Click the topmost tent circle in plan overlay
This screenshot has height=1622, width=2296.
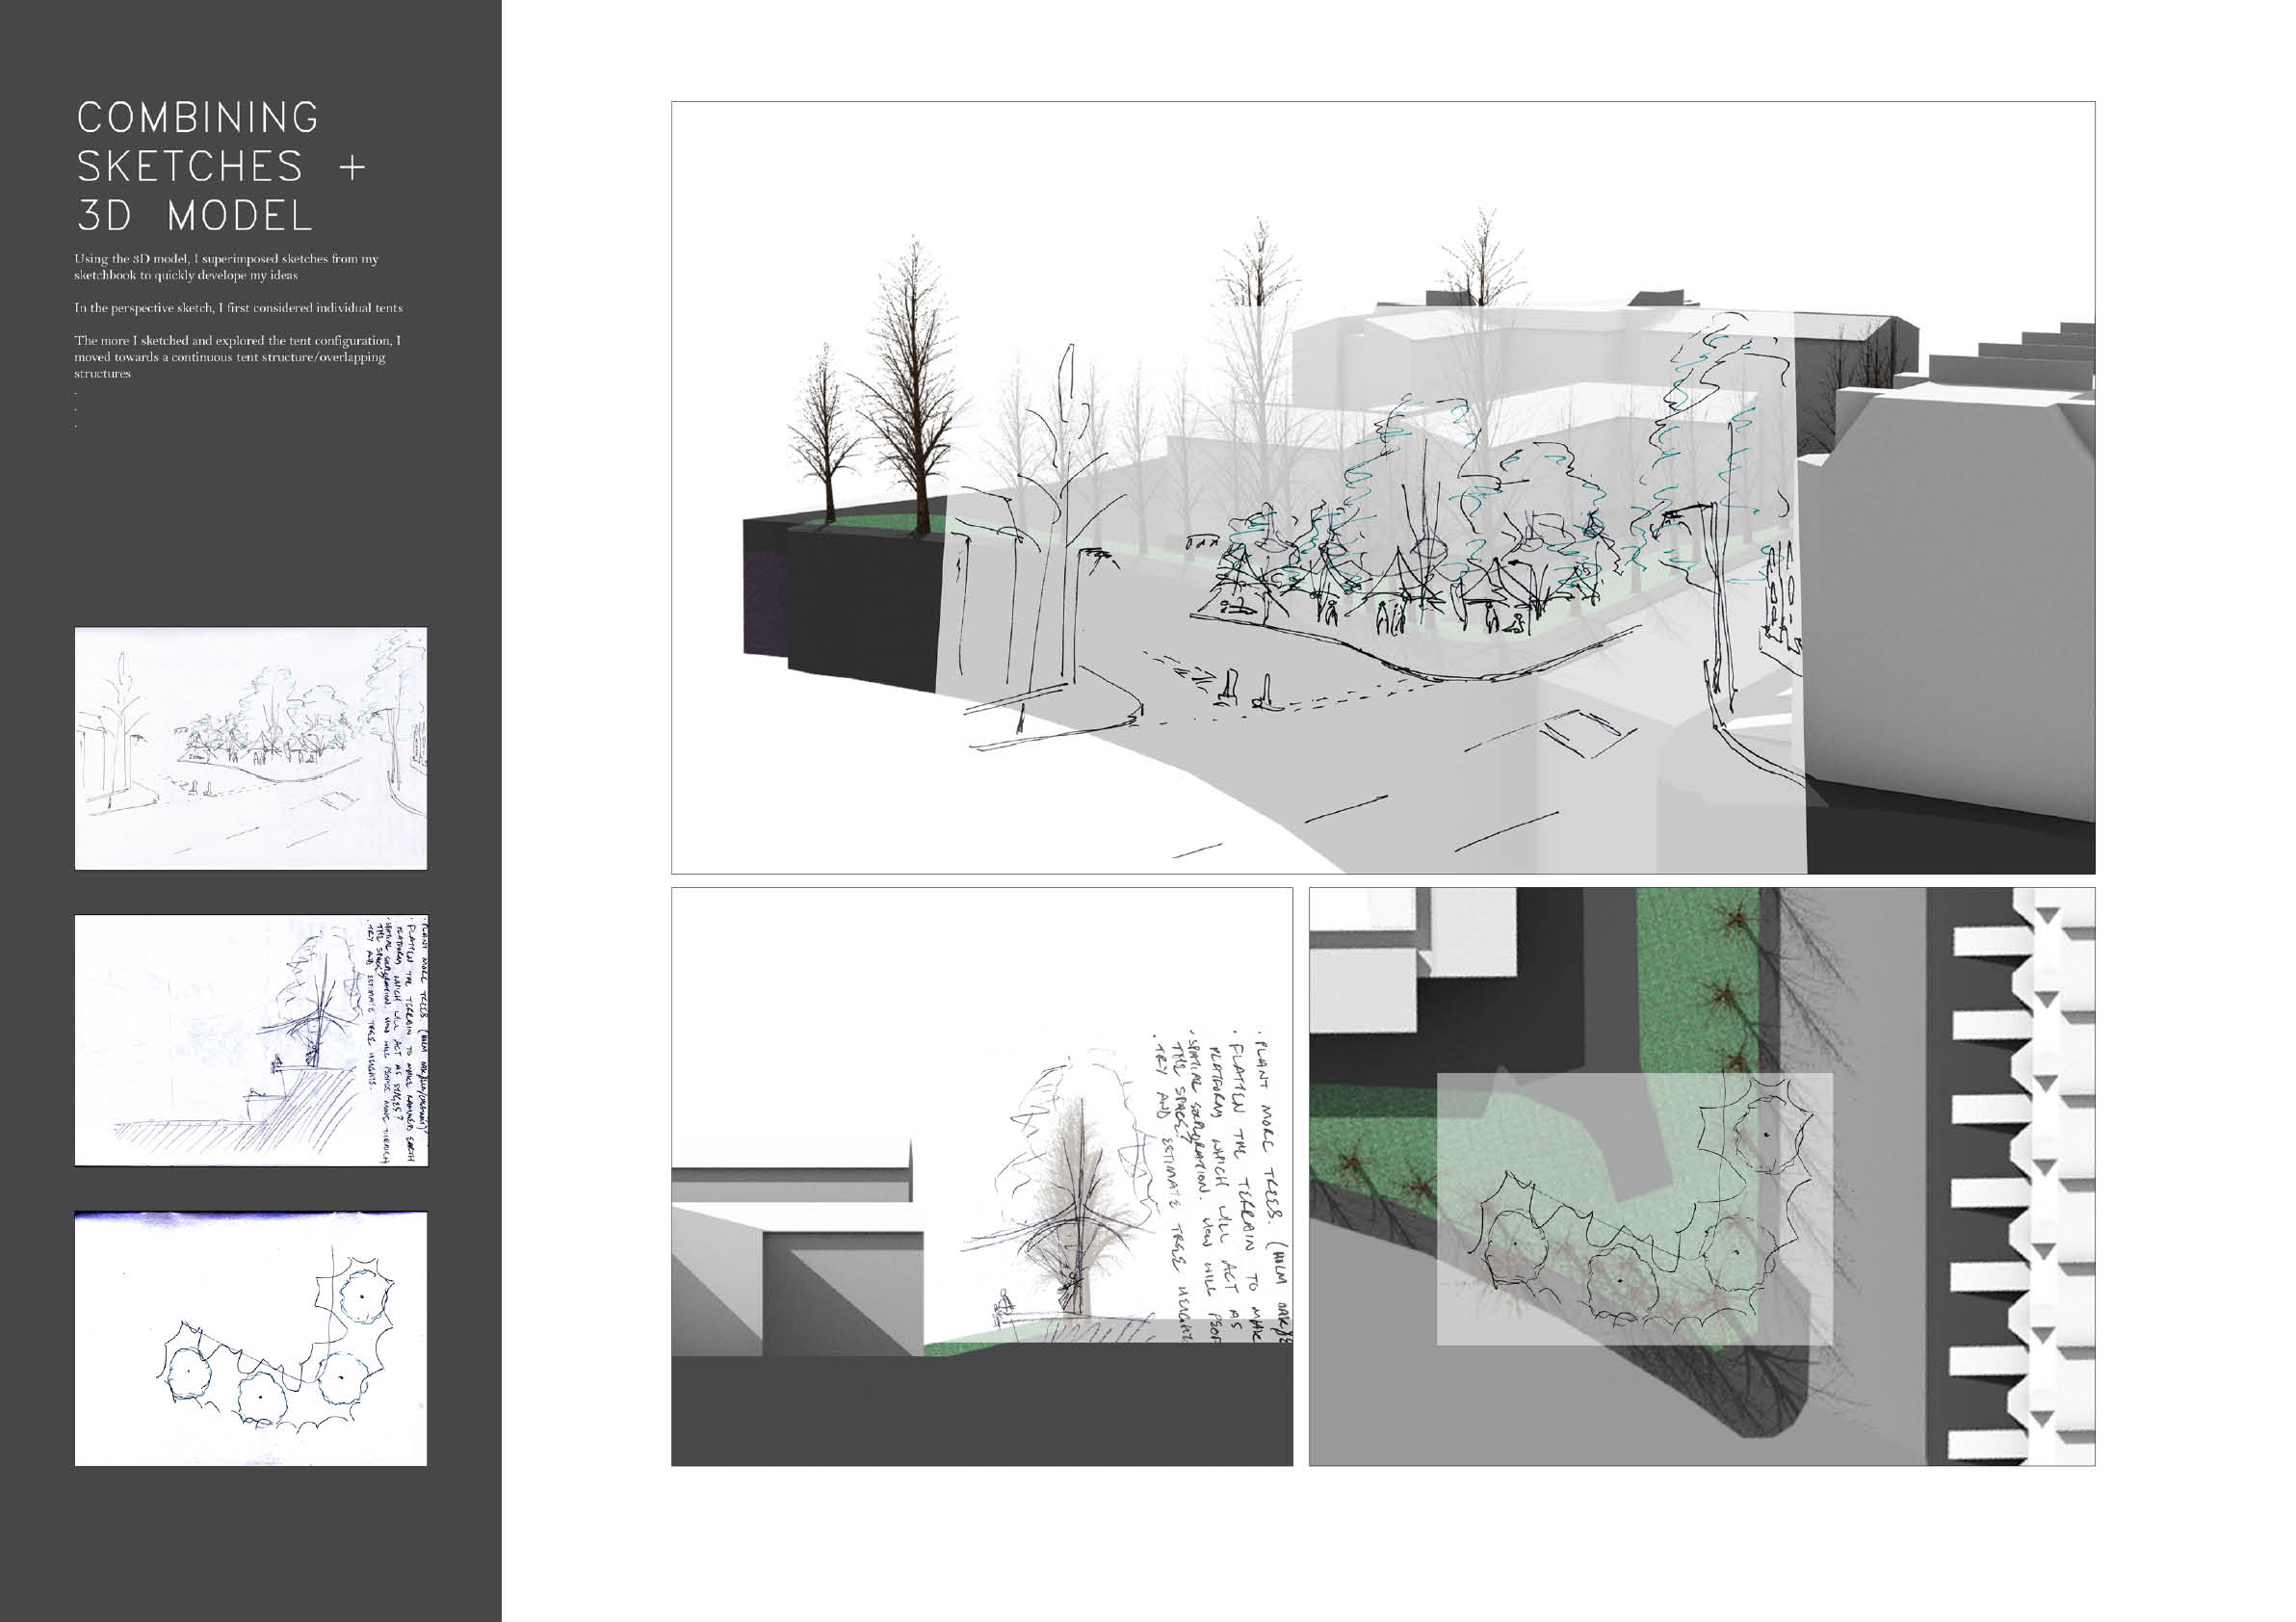click(x=1766, y=1135)
